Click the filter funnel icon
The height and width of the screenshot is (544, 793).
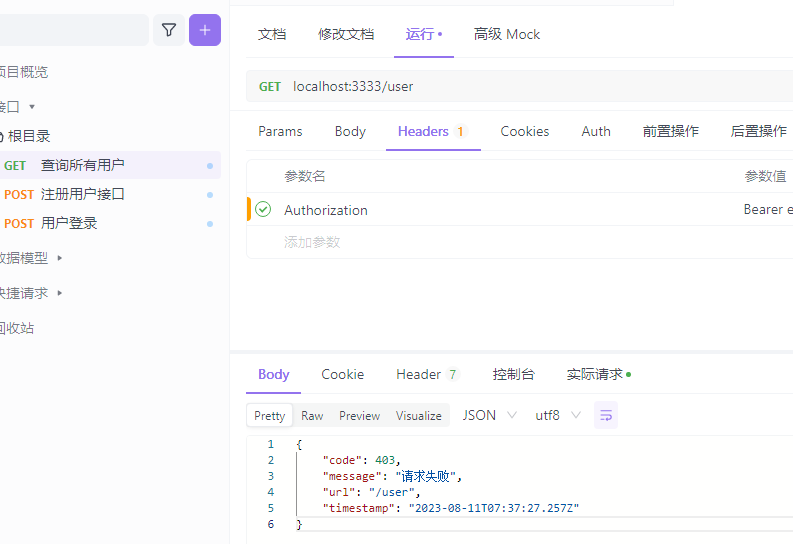[x=169, y=30]
